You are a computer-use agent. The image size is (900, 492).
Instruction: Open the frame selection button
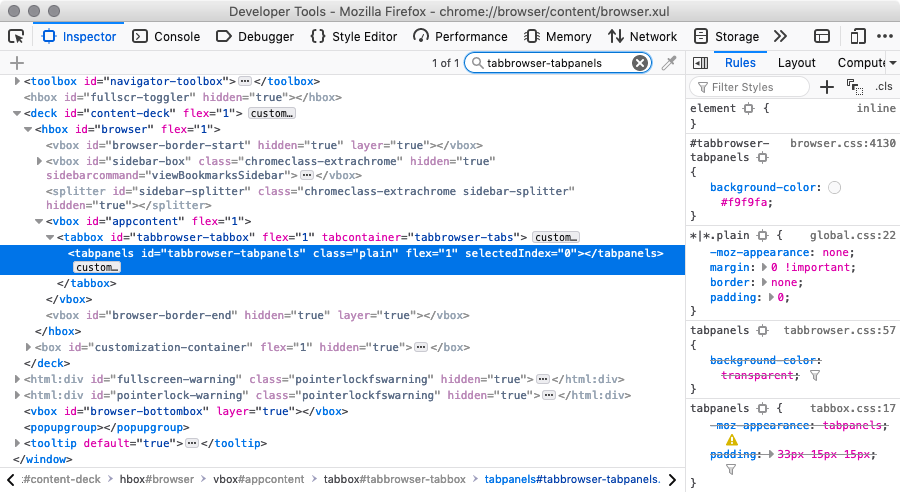pyautogui.click(x=822, y=37)
